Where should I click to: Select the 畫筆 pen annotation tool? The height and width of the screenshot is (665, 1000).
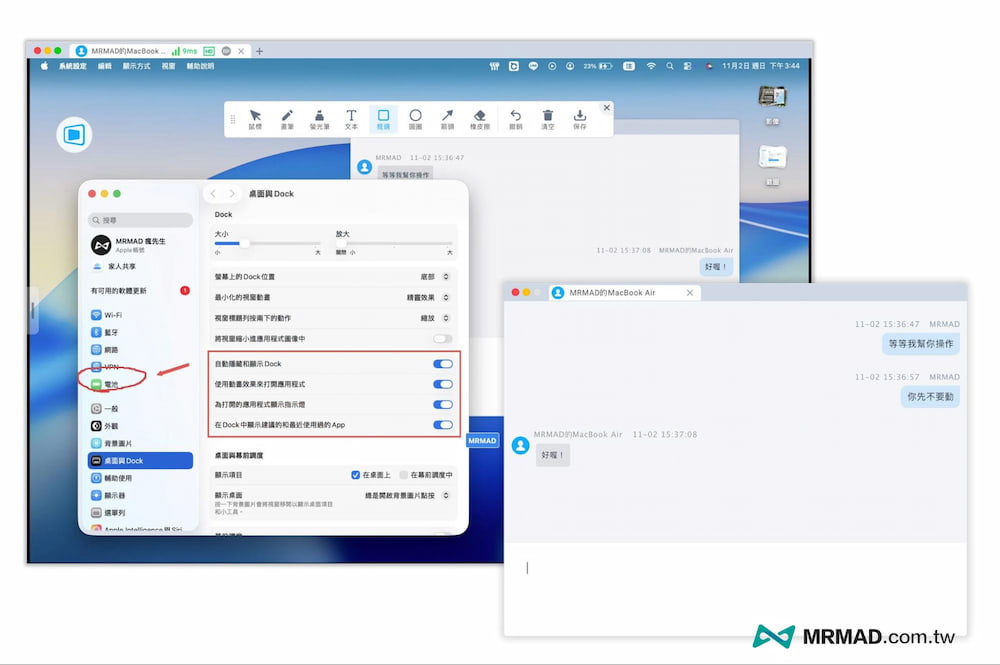287,119
